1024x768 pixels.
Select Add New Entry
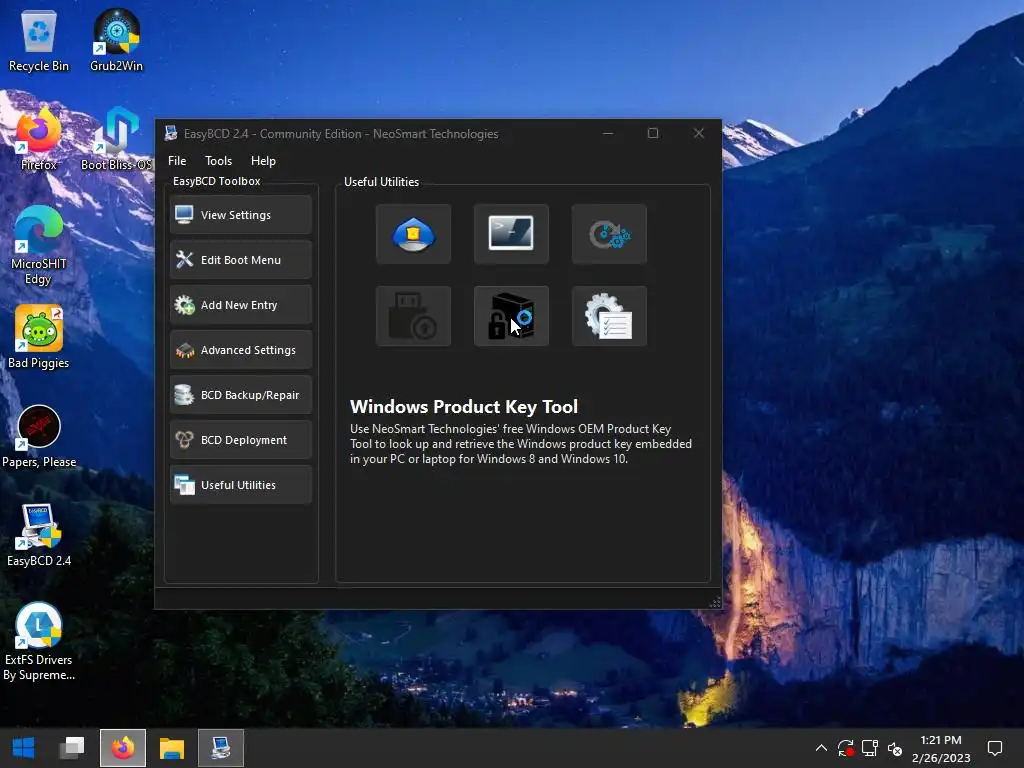[241, 305]
